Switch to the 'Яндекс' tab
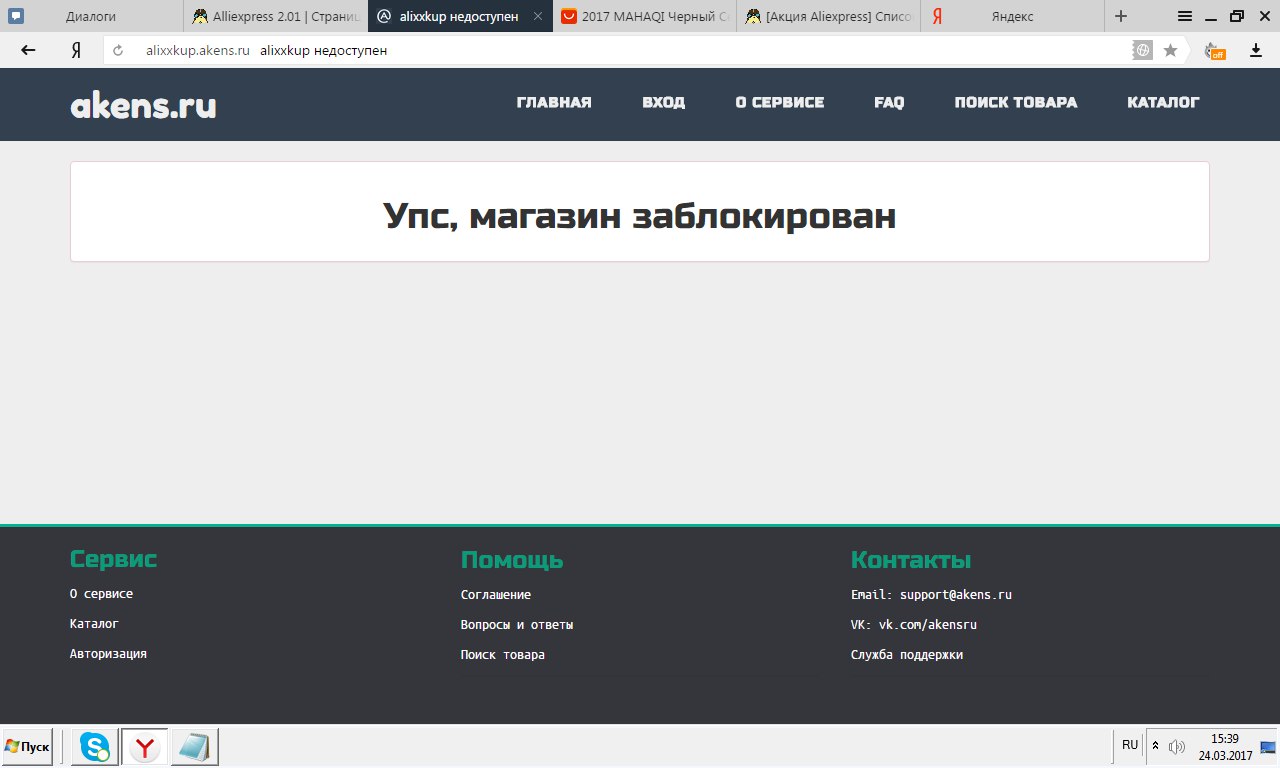Viewport: 1280px width, 768px height. [x=1012, y=16]
